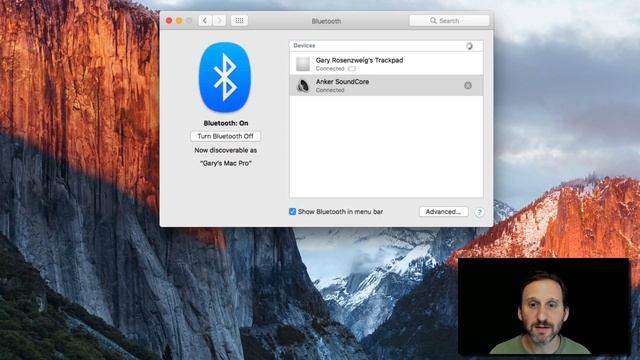Click the Anker SoundCore speaker icon

303,86
